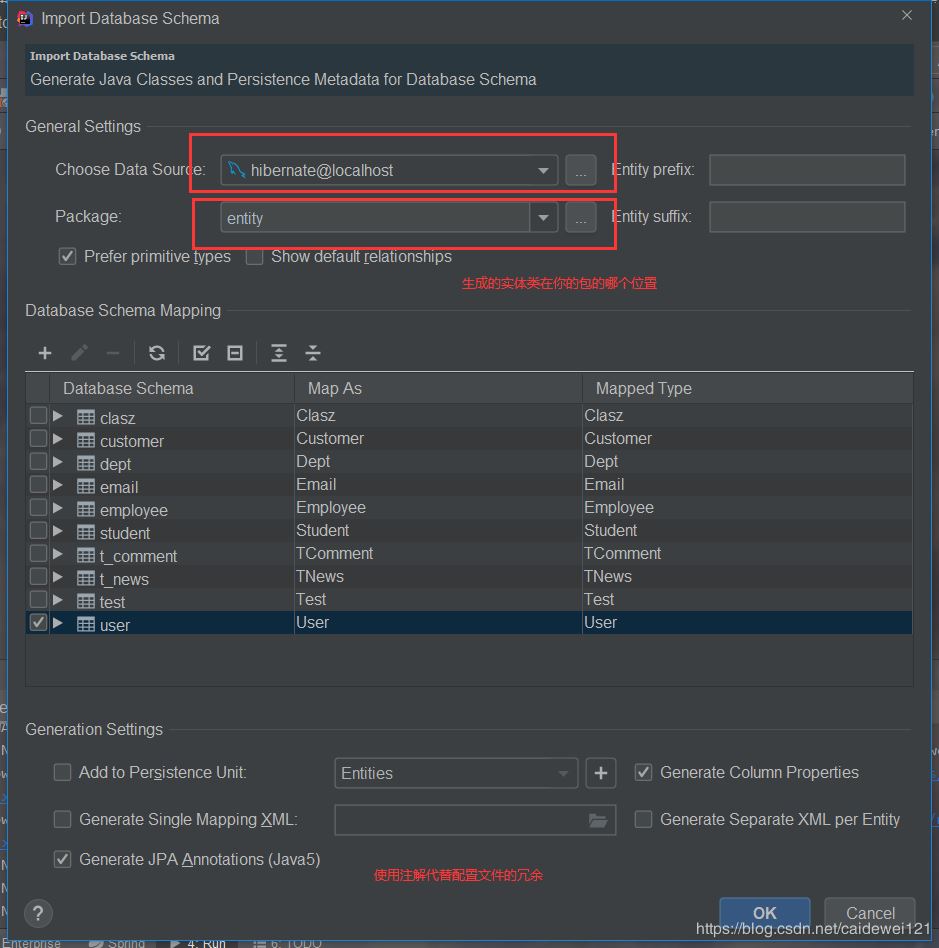Click the Collapse All rows icon
The height and width of the screenshot is (948, 939).
click(x=312, y=352)
